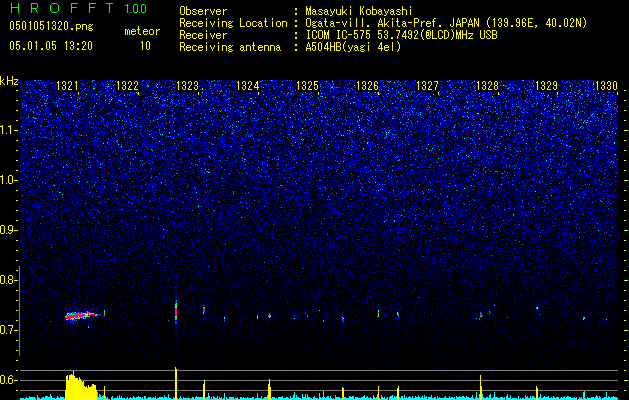629x400 pixels.
Task: Click the 0.7 kHz frequency label
Action: pyautogui.click(x=9, y=330)
